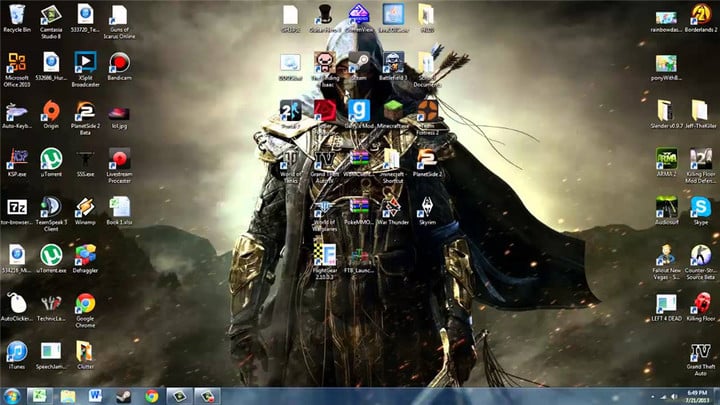Open Steam from the taskbar
This screenshot has height=405, width=720.
(x=123, y=396)
